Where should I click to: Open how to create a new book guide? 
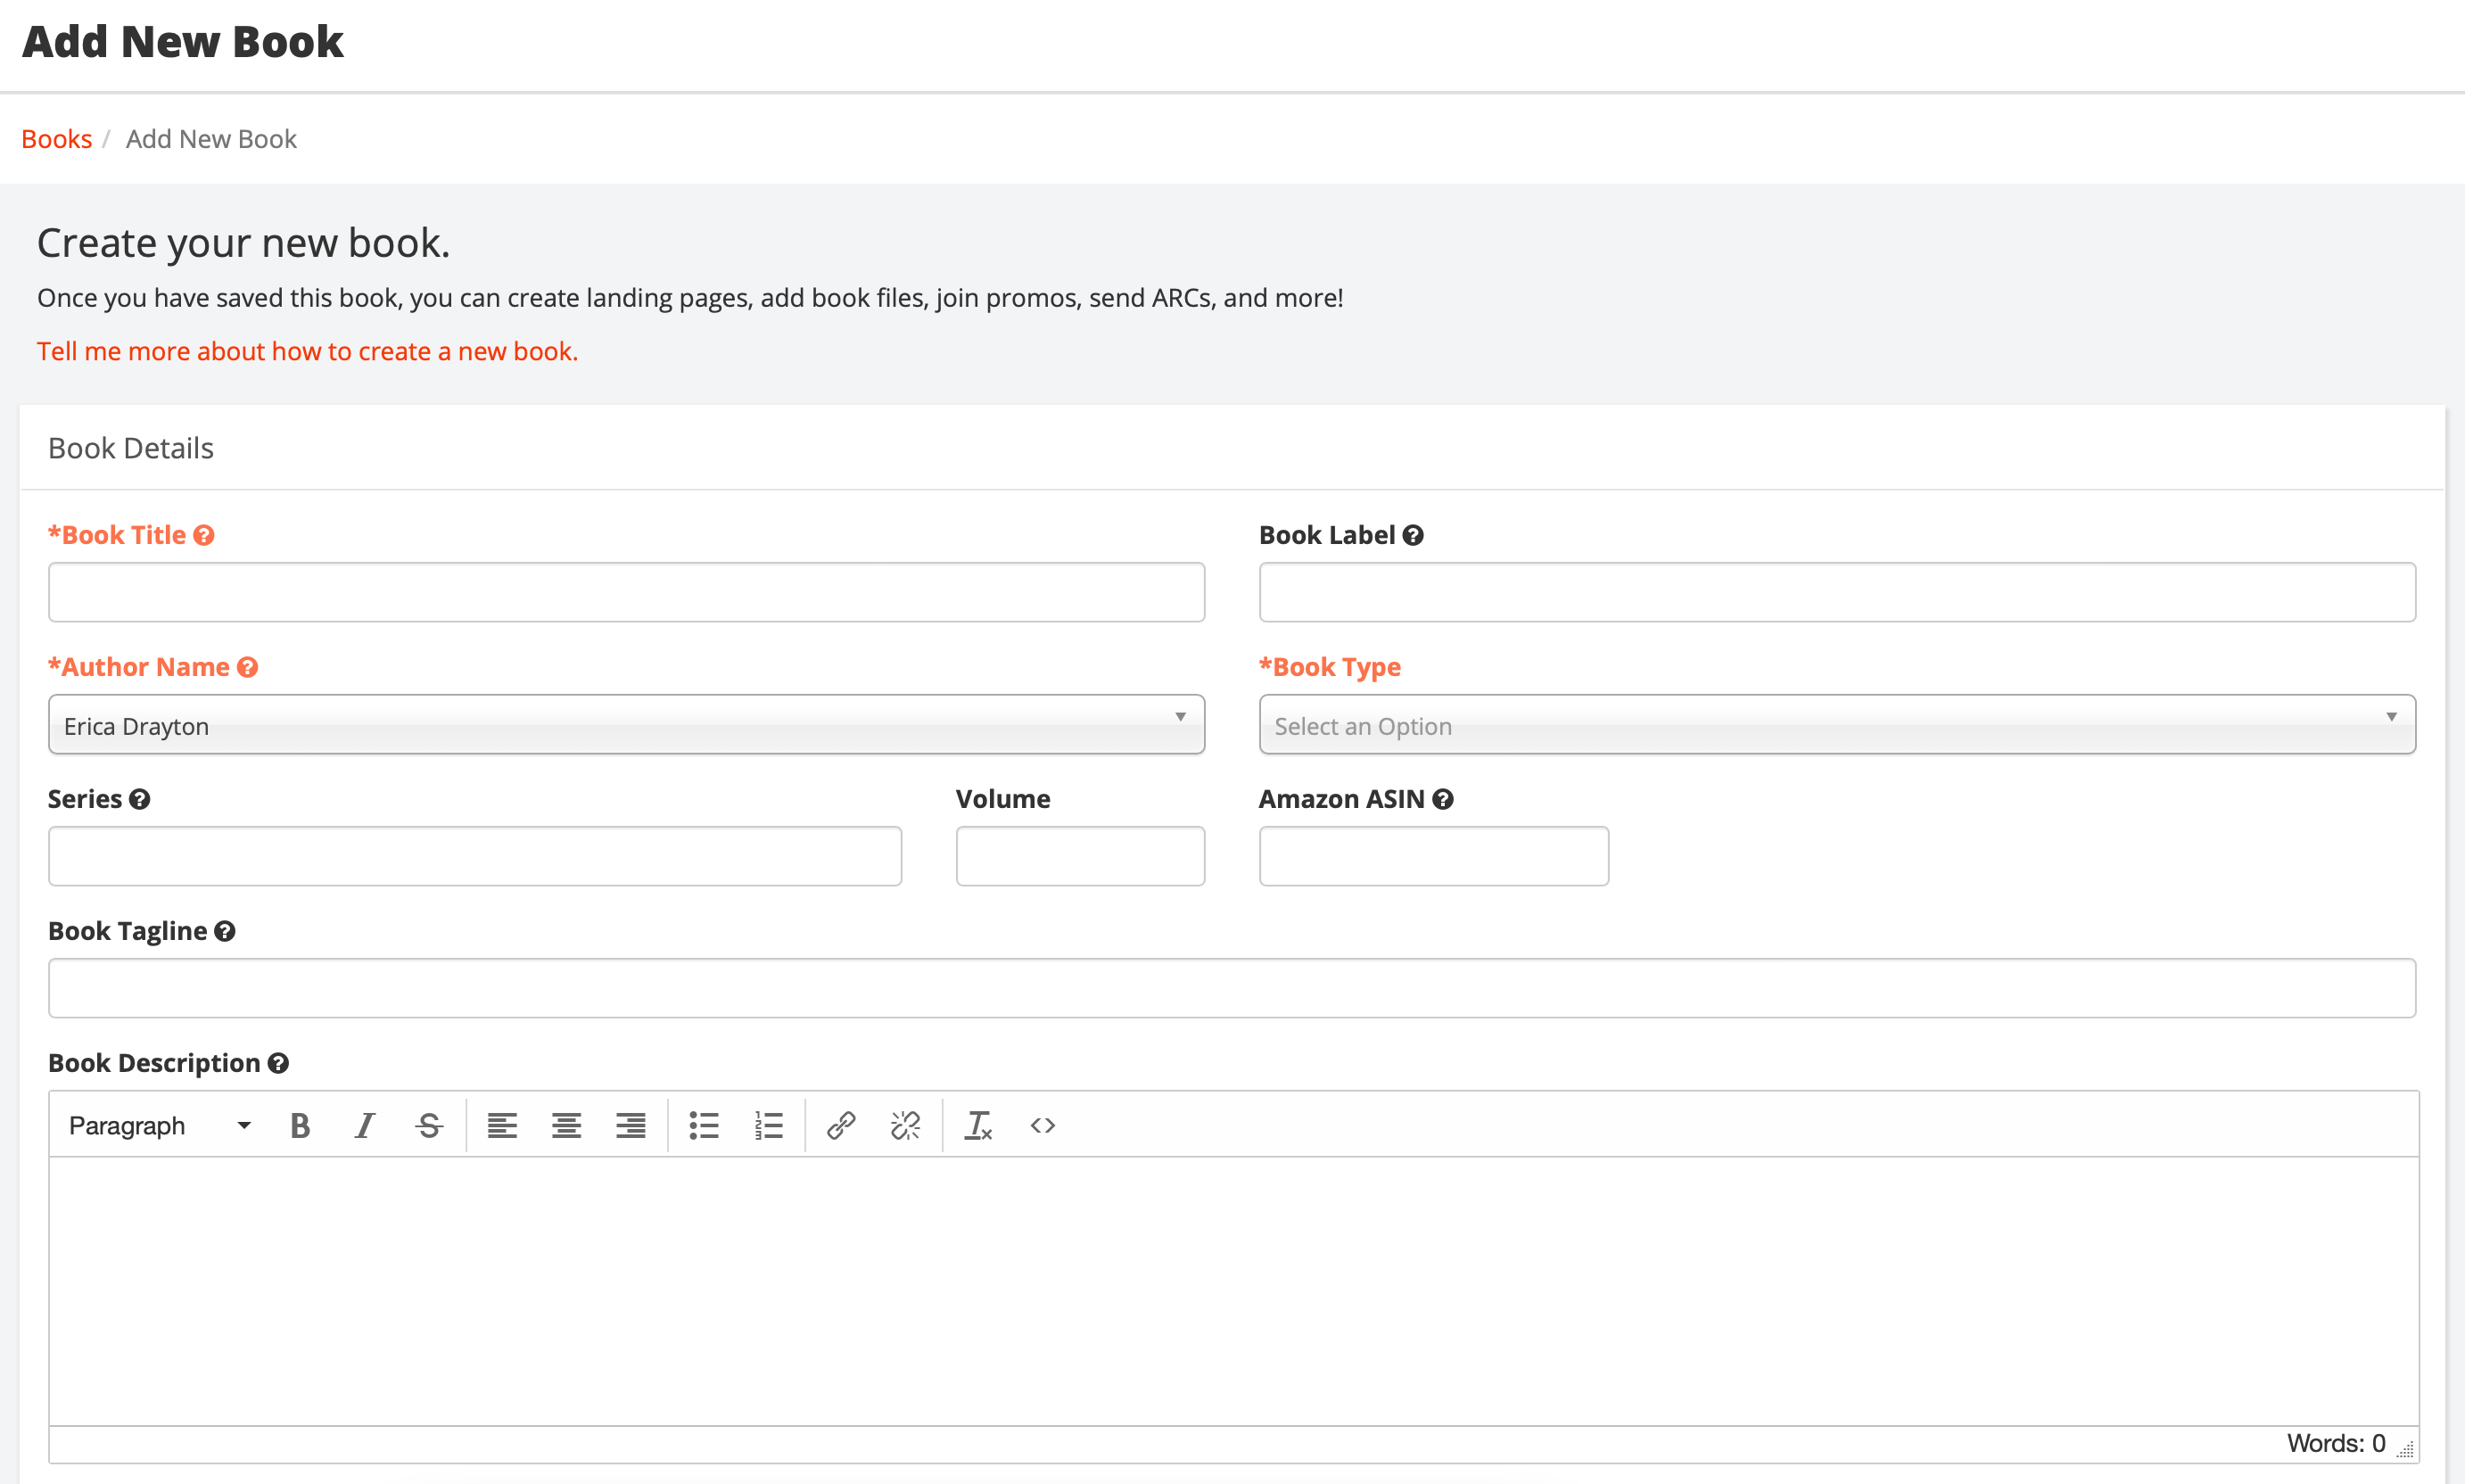[307, 350]
